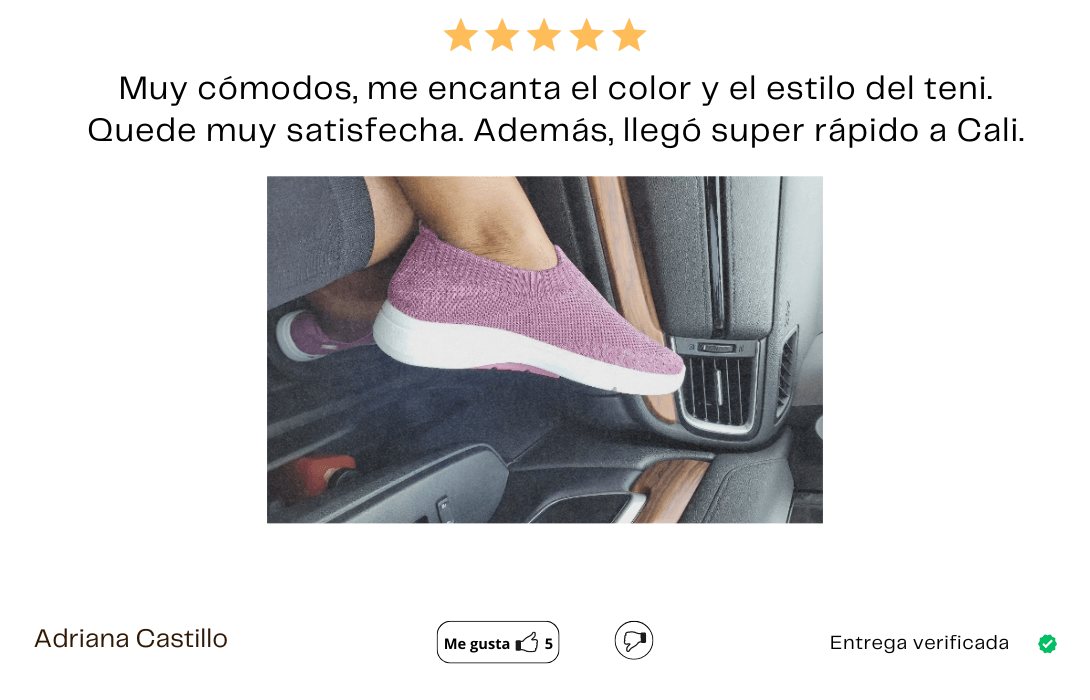Click the second review line mentioning Cali
This screenshot has height=700, width=1090.
pos(556,131)
